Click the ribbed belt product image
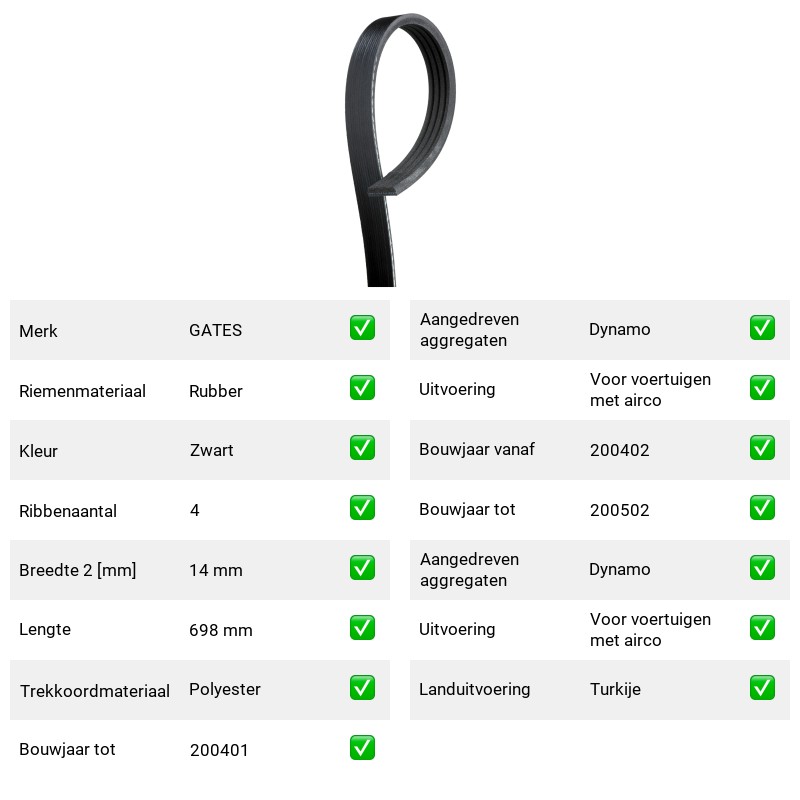 coord(400,149)
